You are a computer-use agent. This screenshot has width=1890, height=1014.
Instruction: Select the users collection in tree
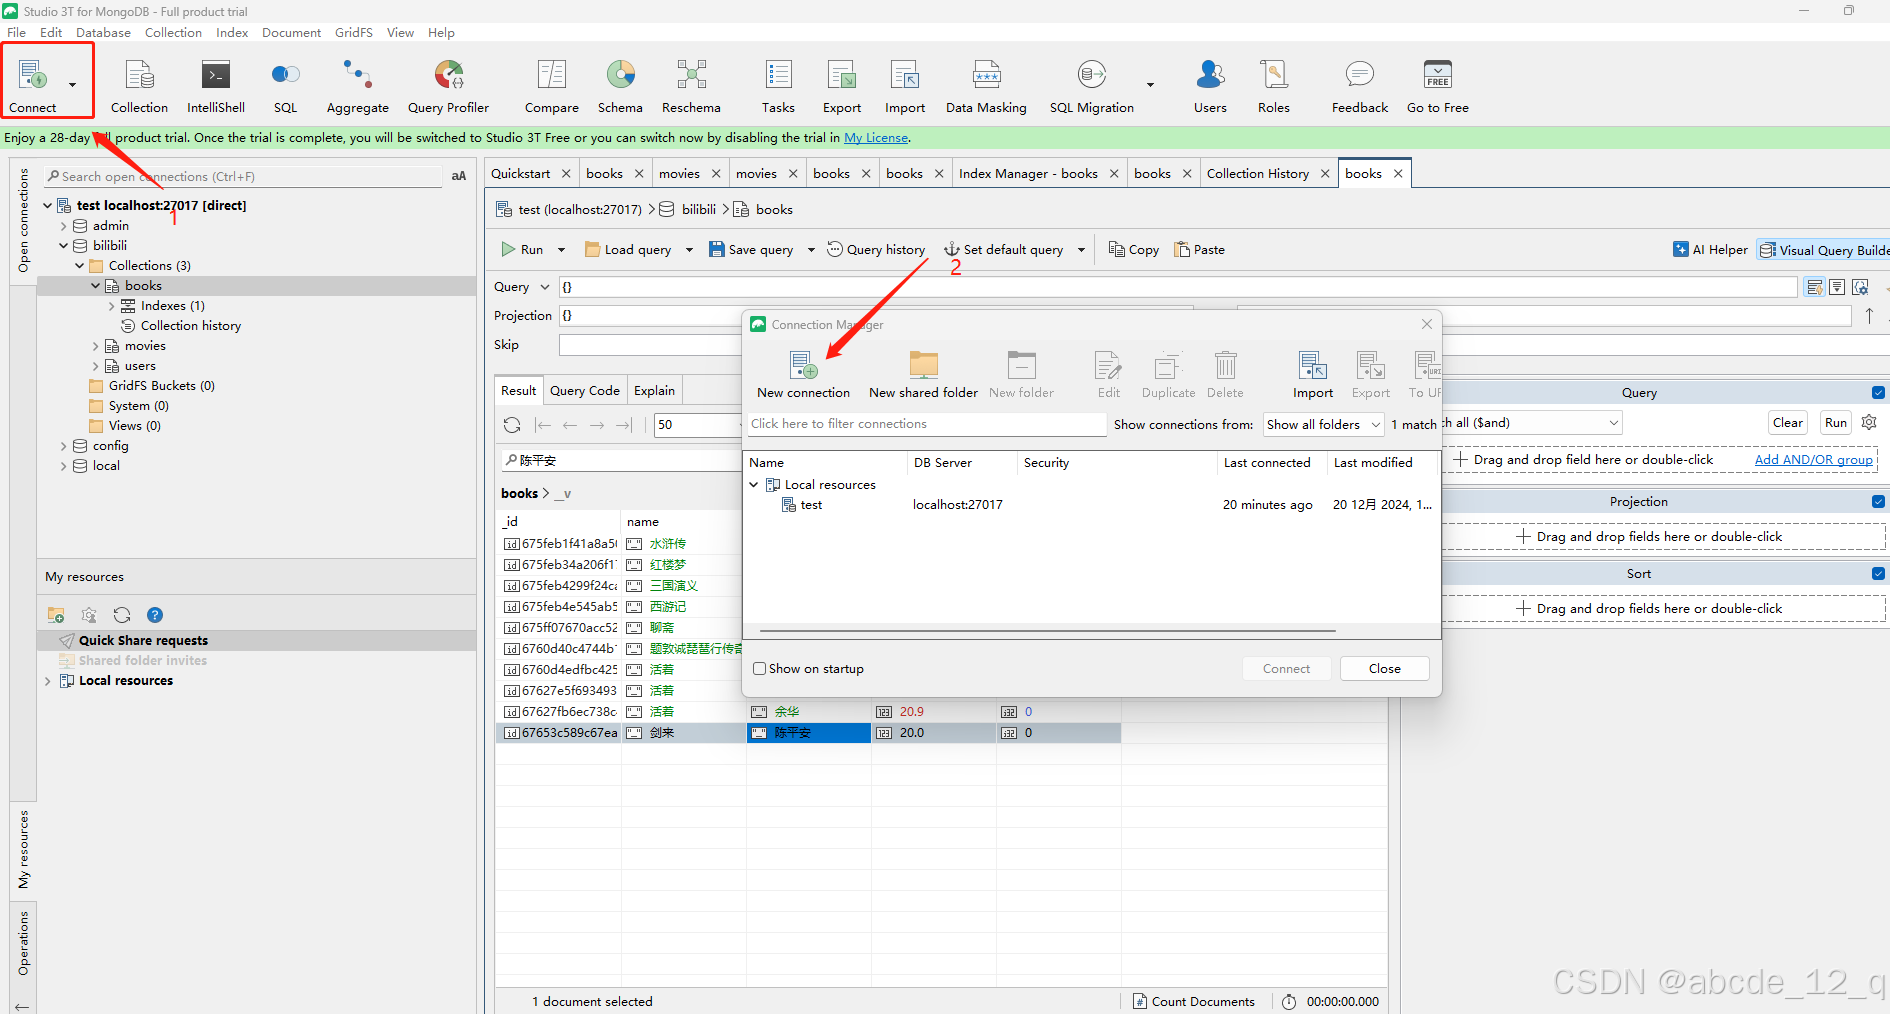click(x=140, y=366)
